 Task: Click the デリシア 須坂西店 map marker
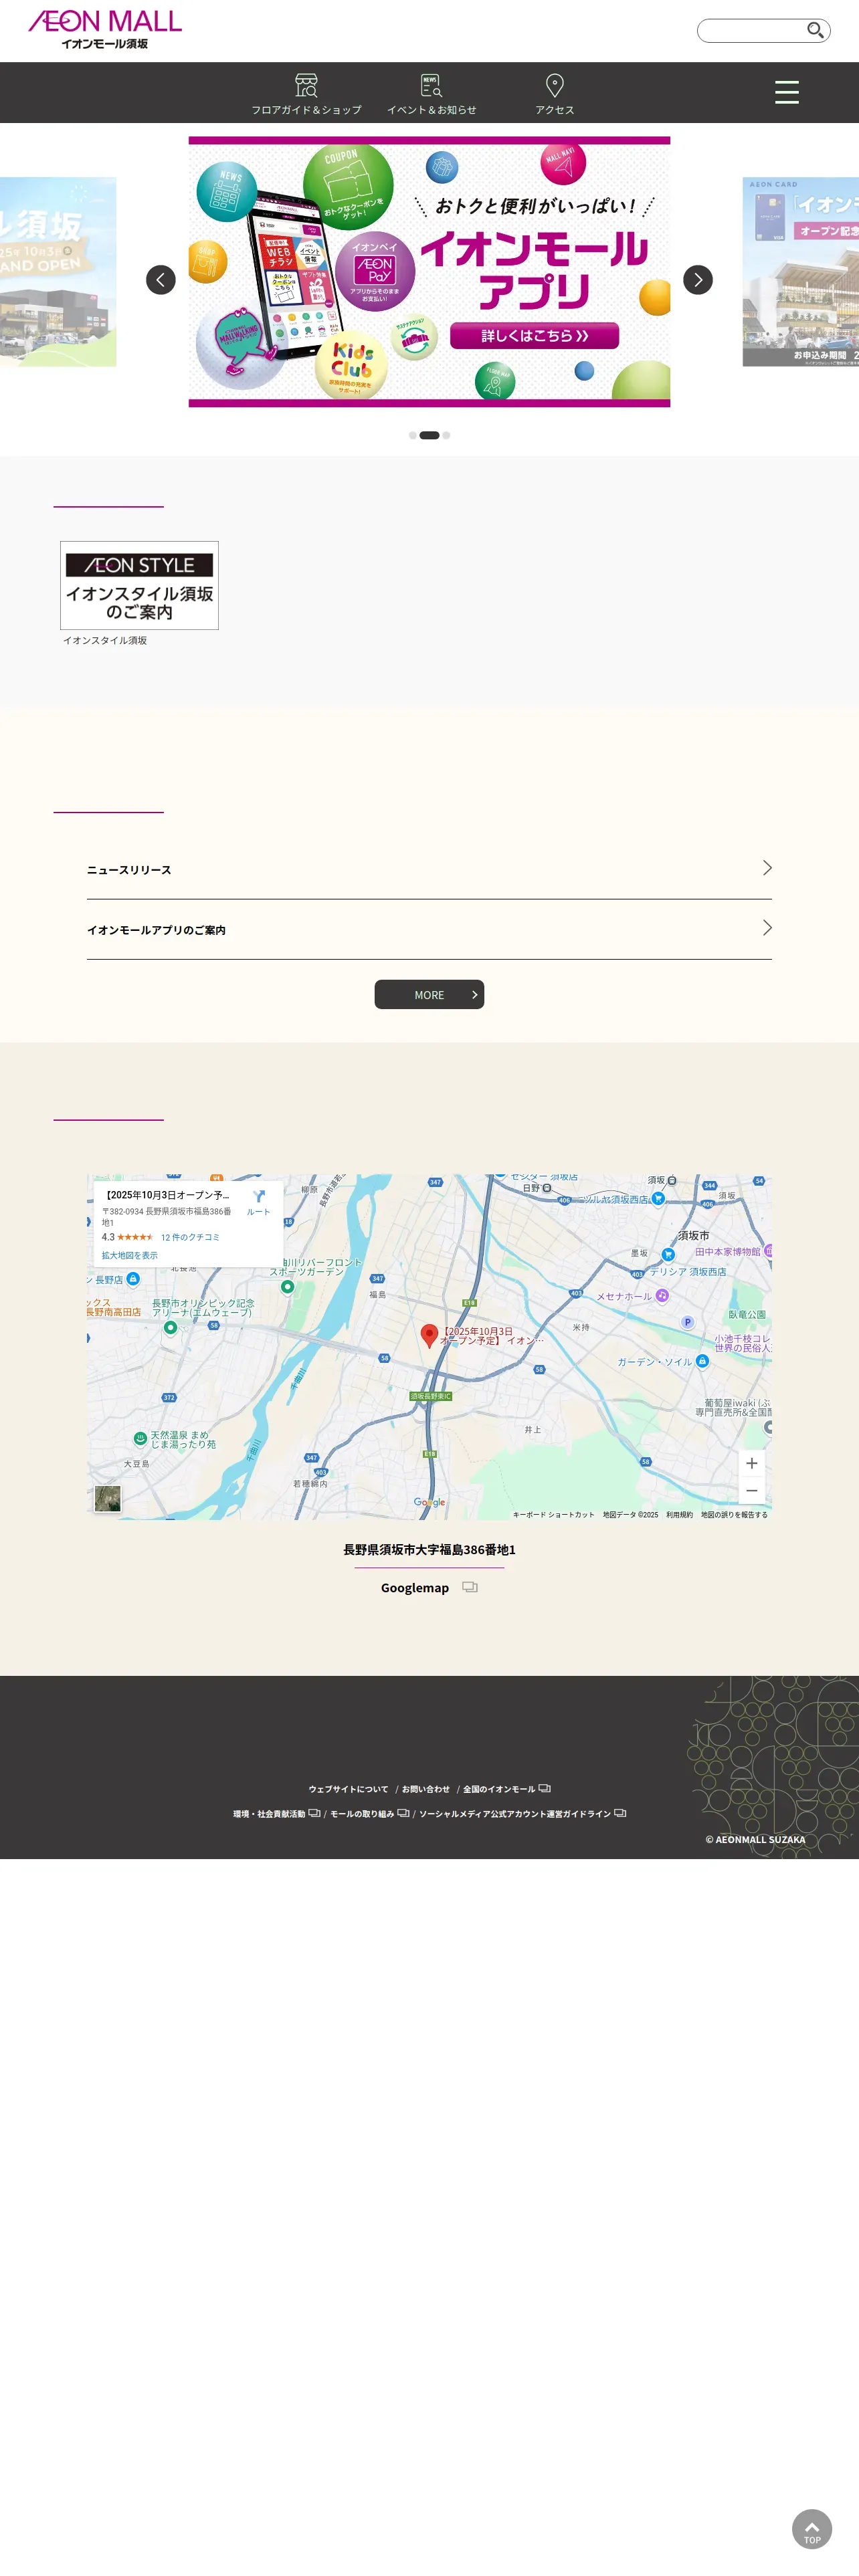[x=668, y=1254]
